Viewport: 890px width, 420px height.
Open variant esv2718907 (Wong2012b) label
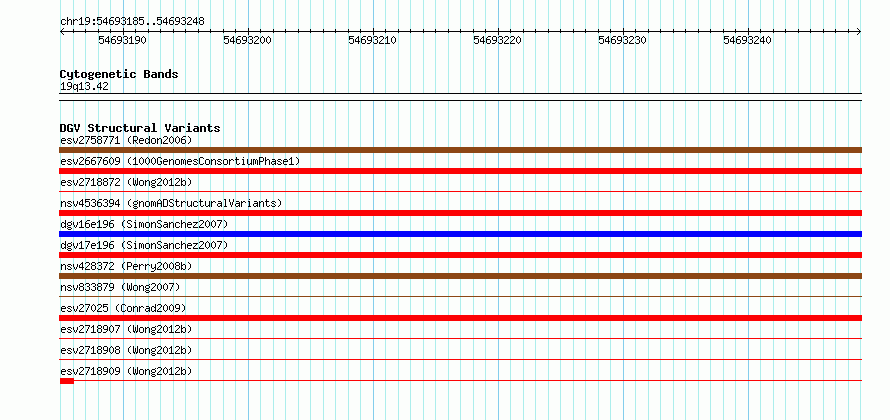coord(126,329)
